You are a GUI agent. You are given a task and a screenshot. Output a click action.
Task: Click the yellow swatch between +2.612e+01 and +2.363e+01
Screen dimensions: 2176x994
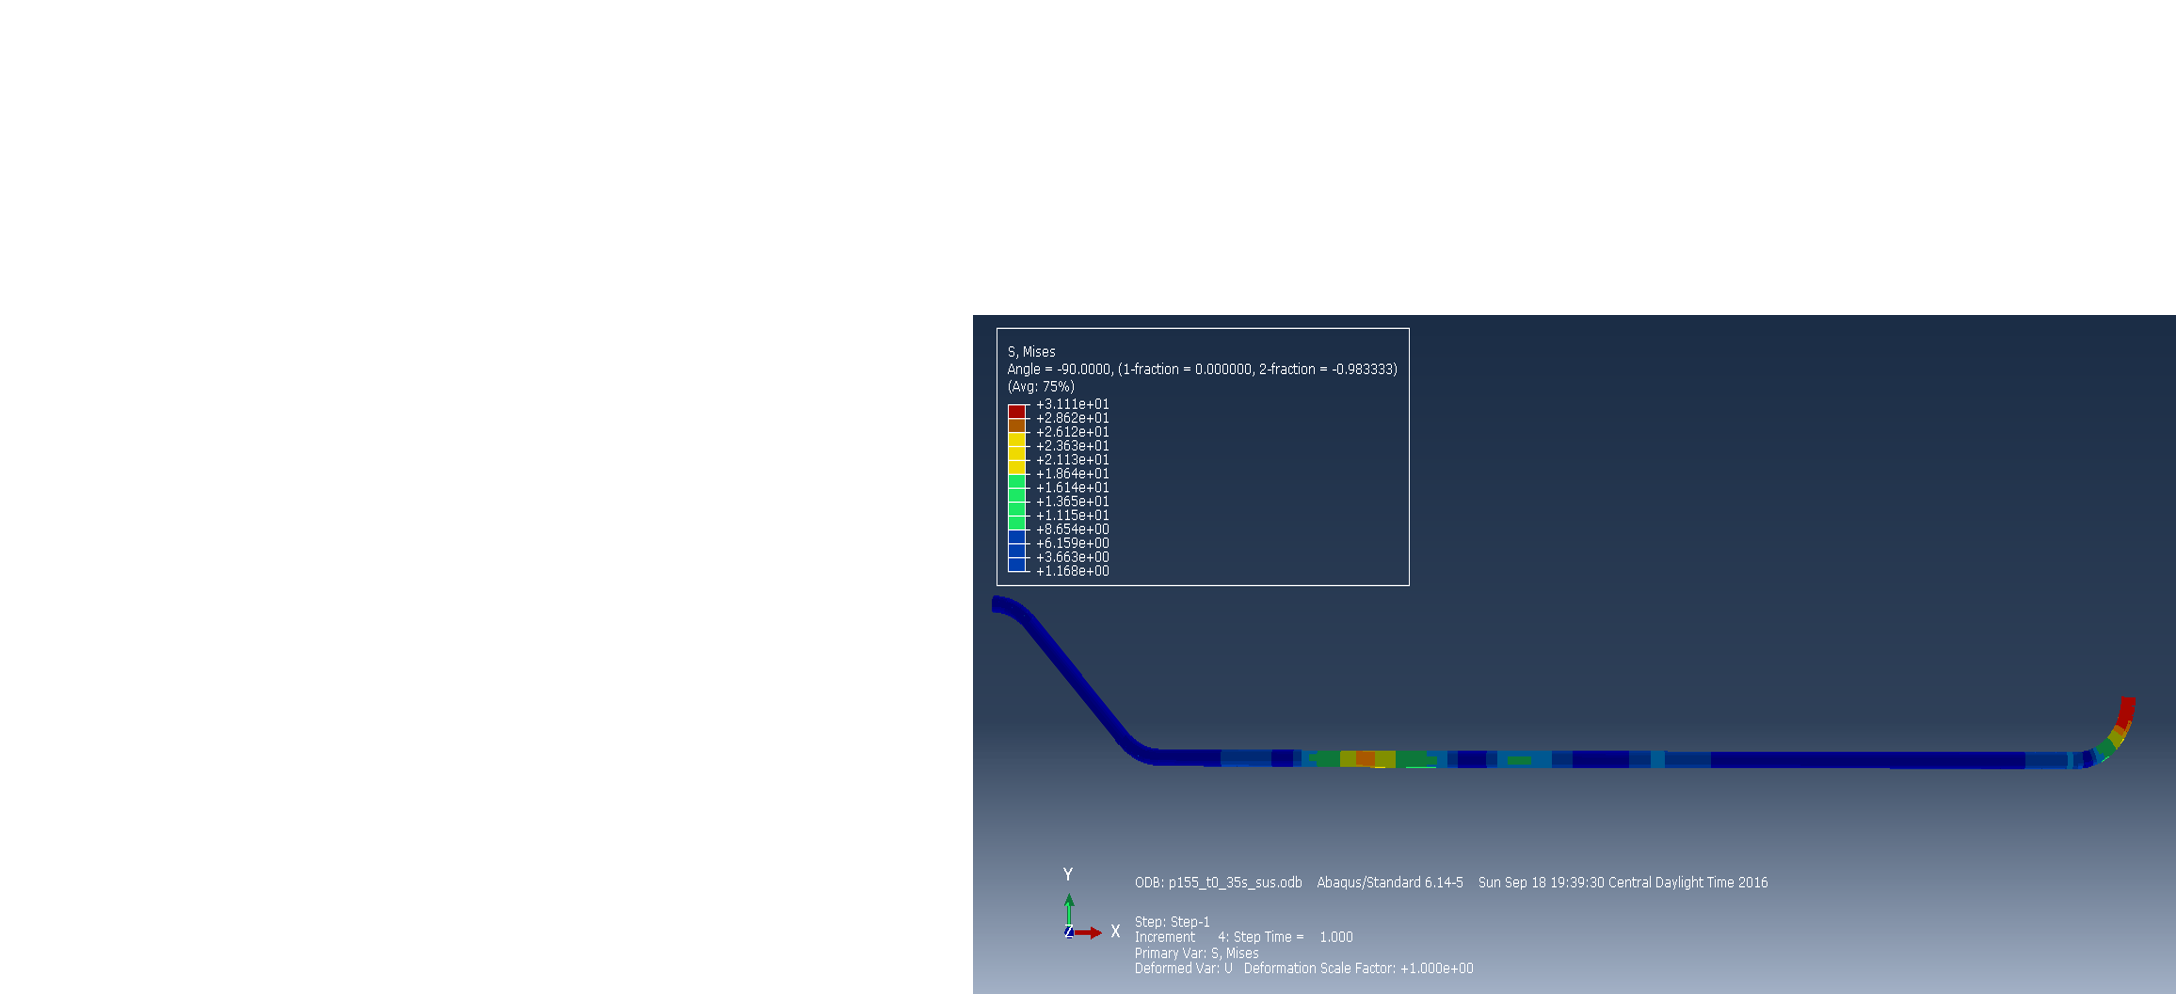click(x=1017, y=440)
